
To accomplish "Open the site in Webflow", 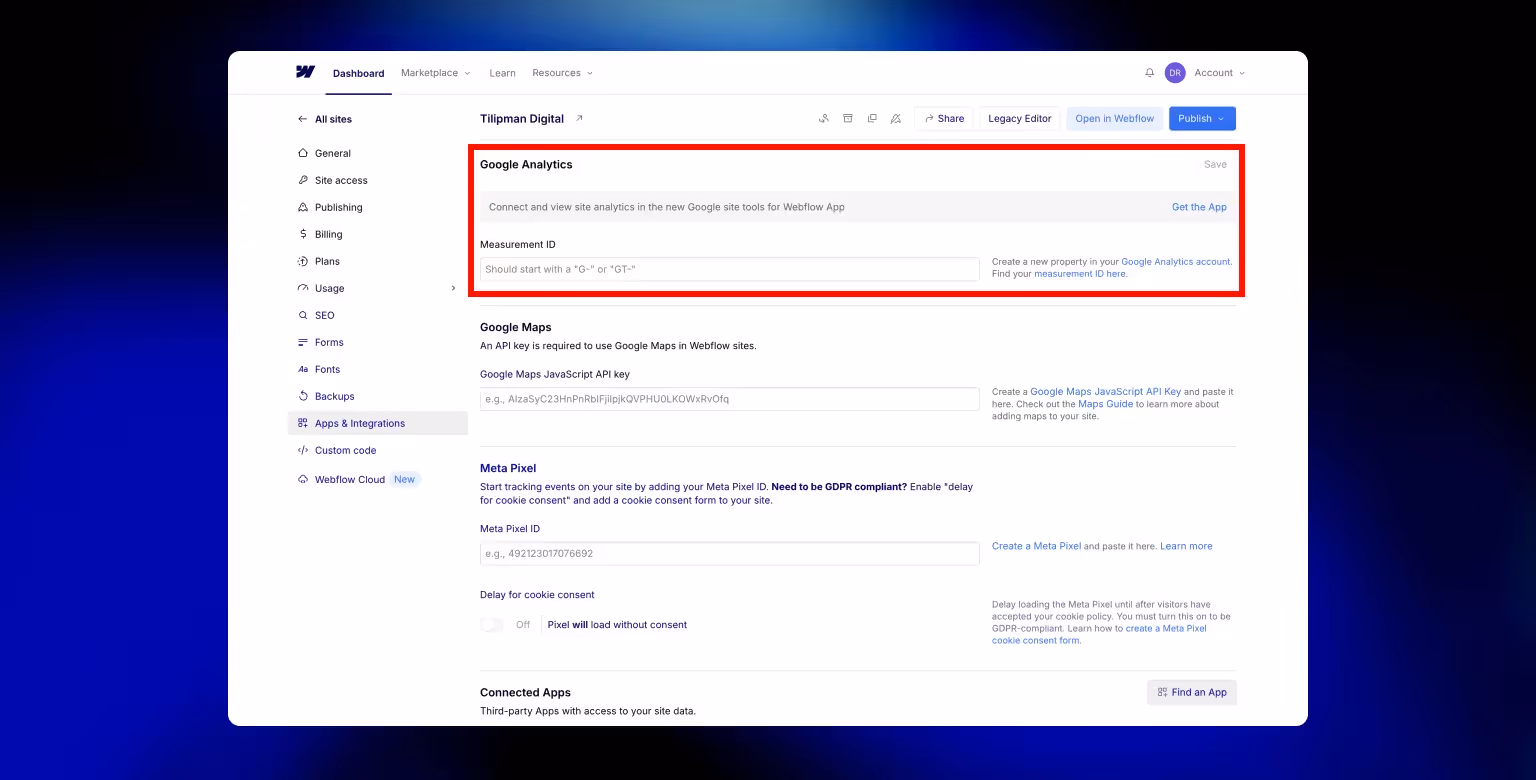I will [1114, 118].
